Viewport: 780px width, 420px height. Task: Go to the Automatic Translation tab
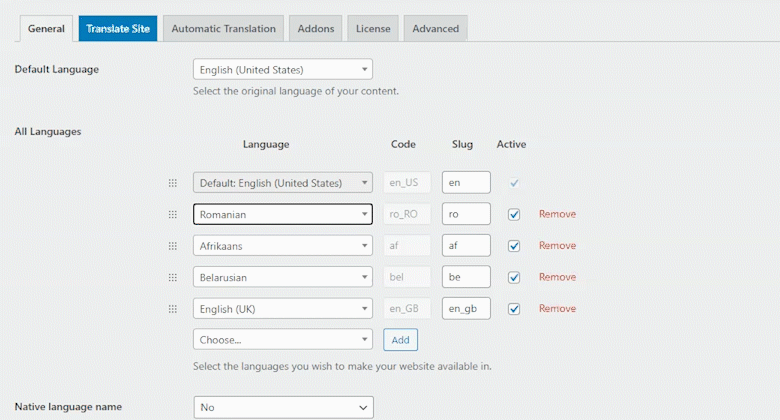pos(223,29)
